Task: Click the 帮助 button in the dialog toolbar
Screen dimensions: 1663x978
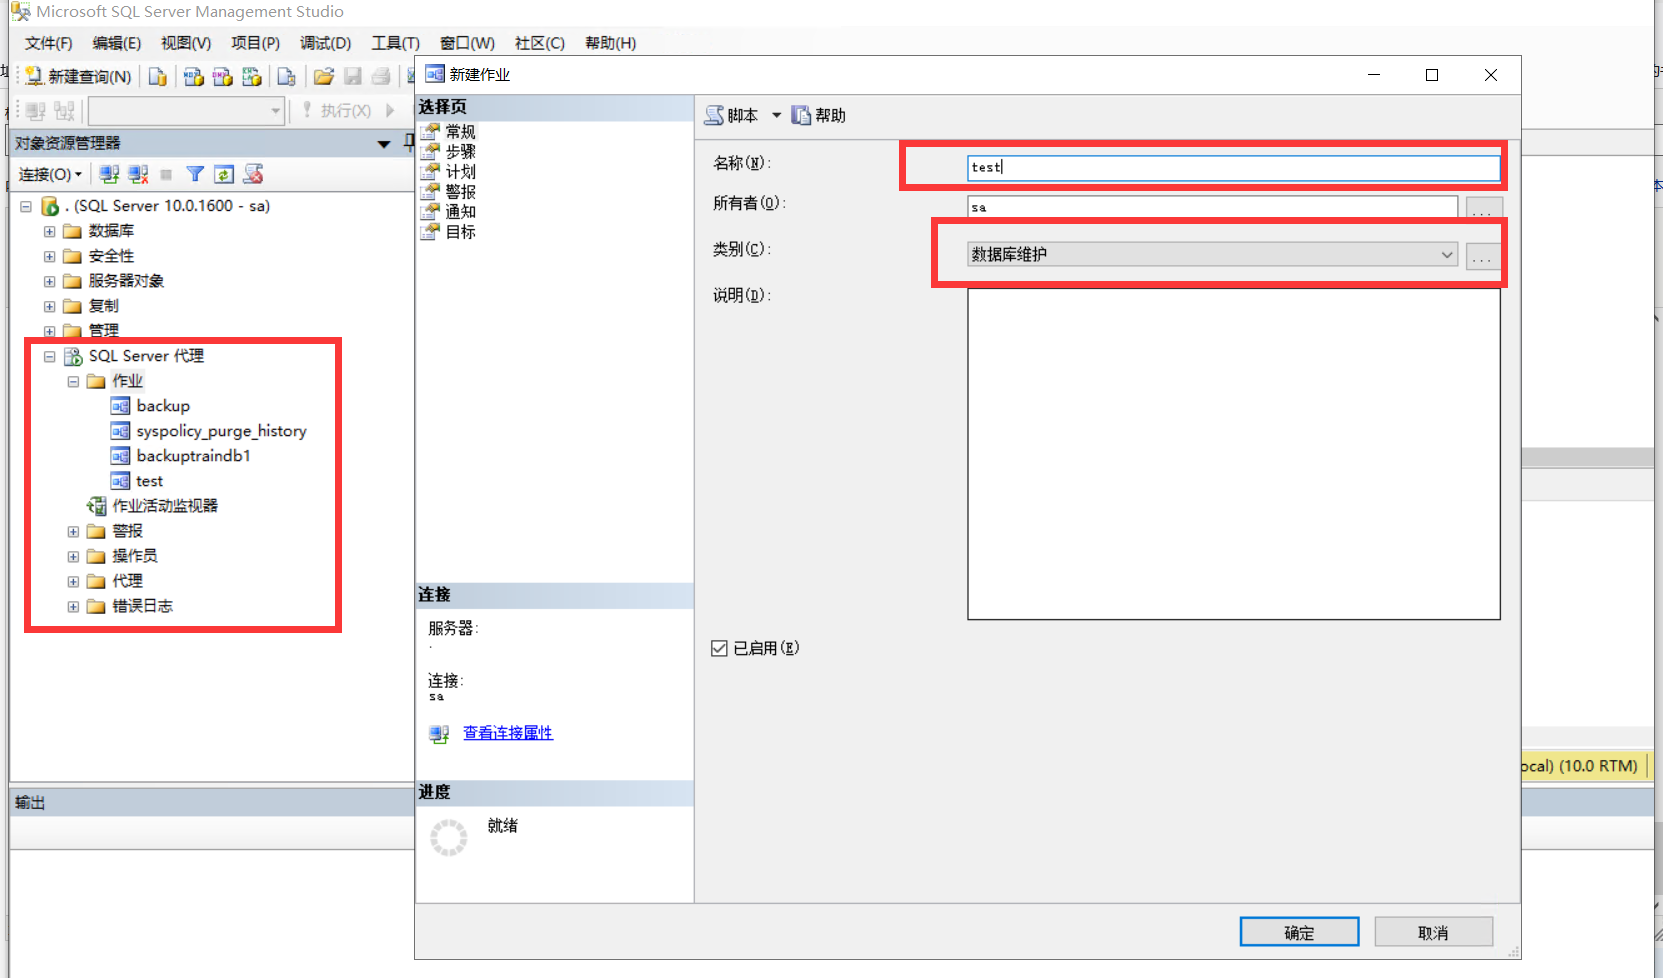Action: pos(819,116)
